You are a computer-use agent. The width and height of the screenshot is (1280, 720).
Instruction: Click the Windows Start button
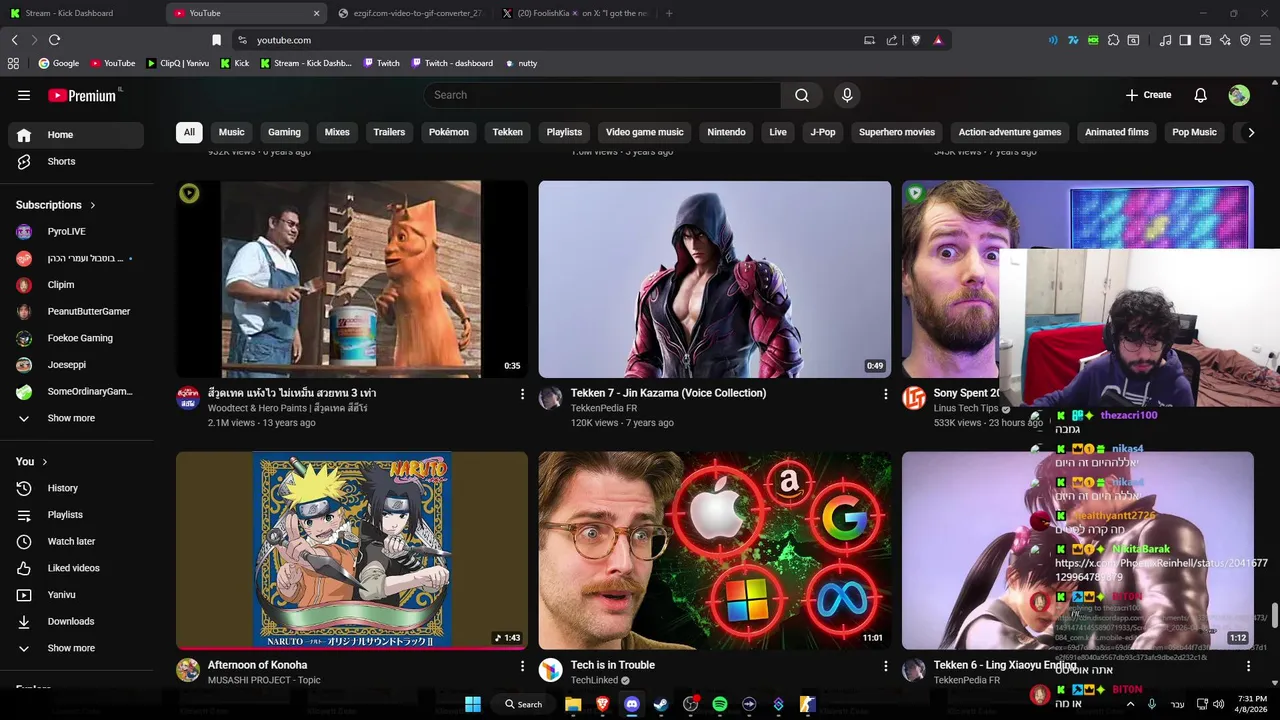[473, 704]
